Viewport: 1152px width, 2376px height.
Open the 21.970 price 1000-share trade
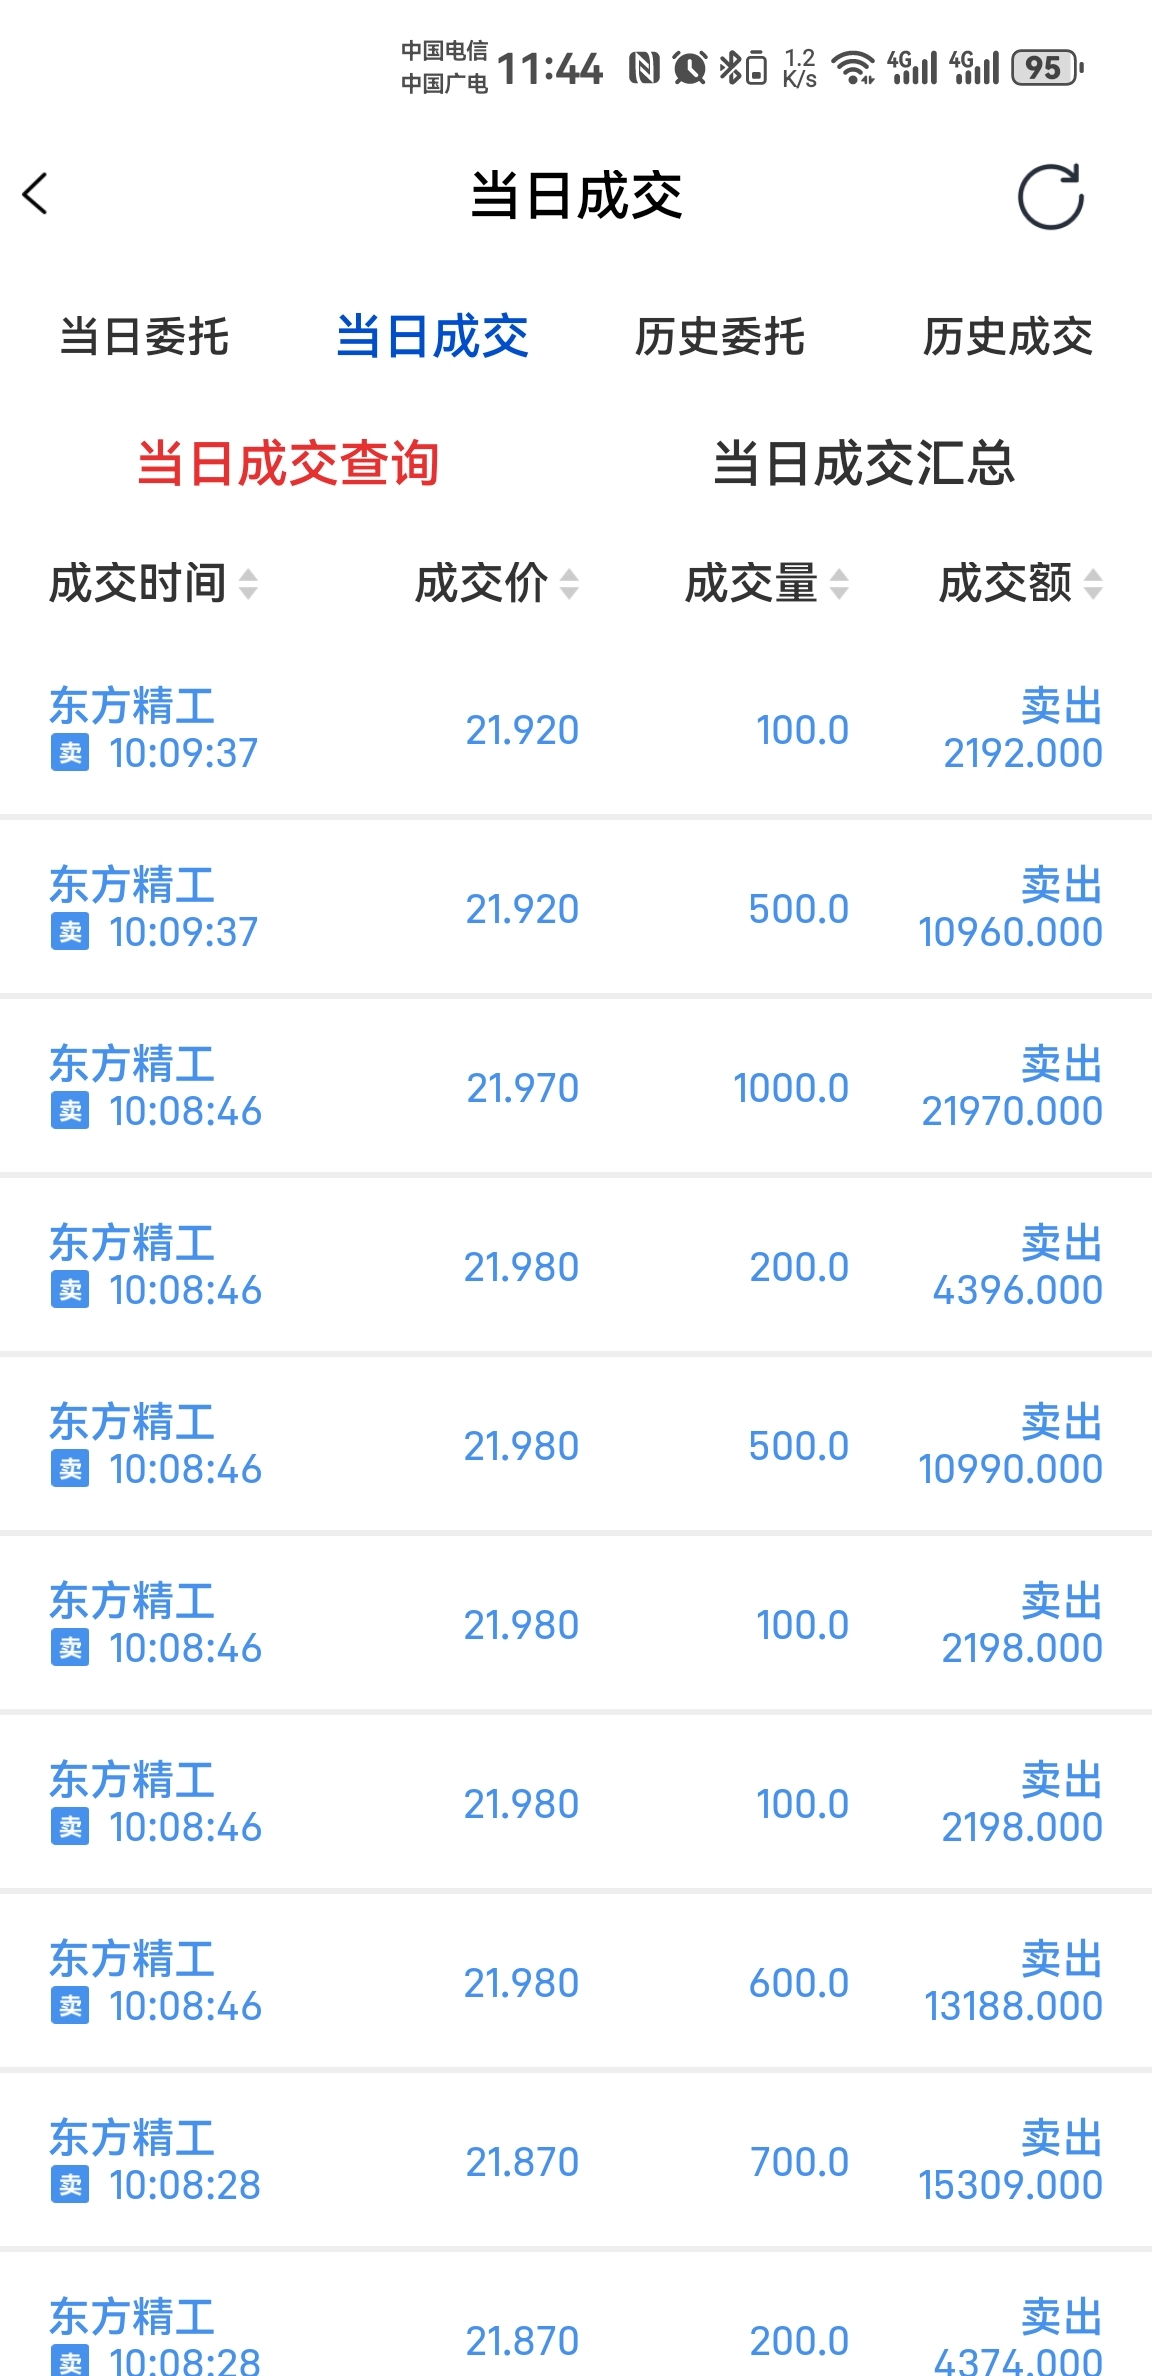pyautogui.click(x=576, y=1087)
